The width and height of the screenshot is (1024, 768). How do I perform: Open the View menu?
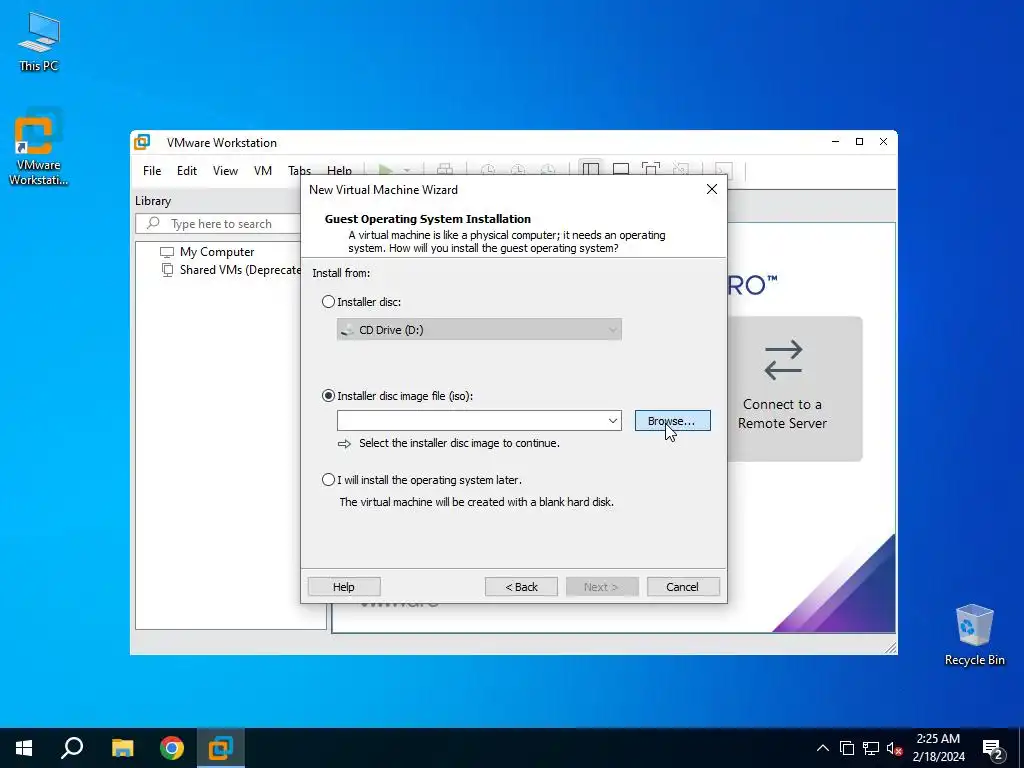225,170
